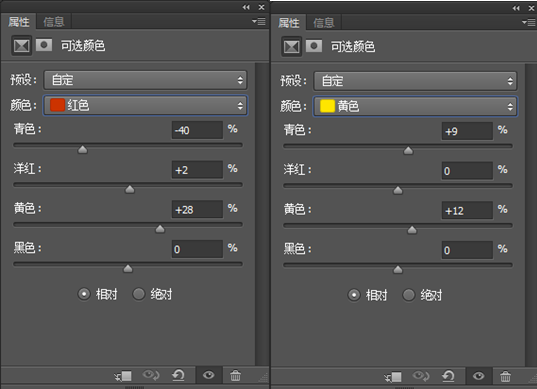Collapse left panel with double-arrow icon
The image size is (537, 389).
click(x=246, y=7)
